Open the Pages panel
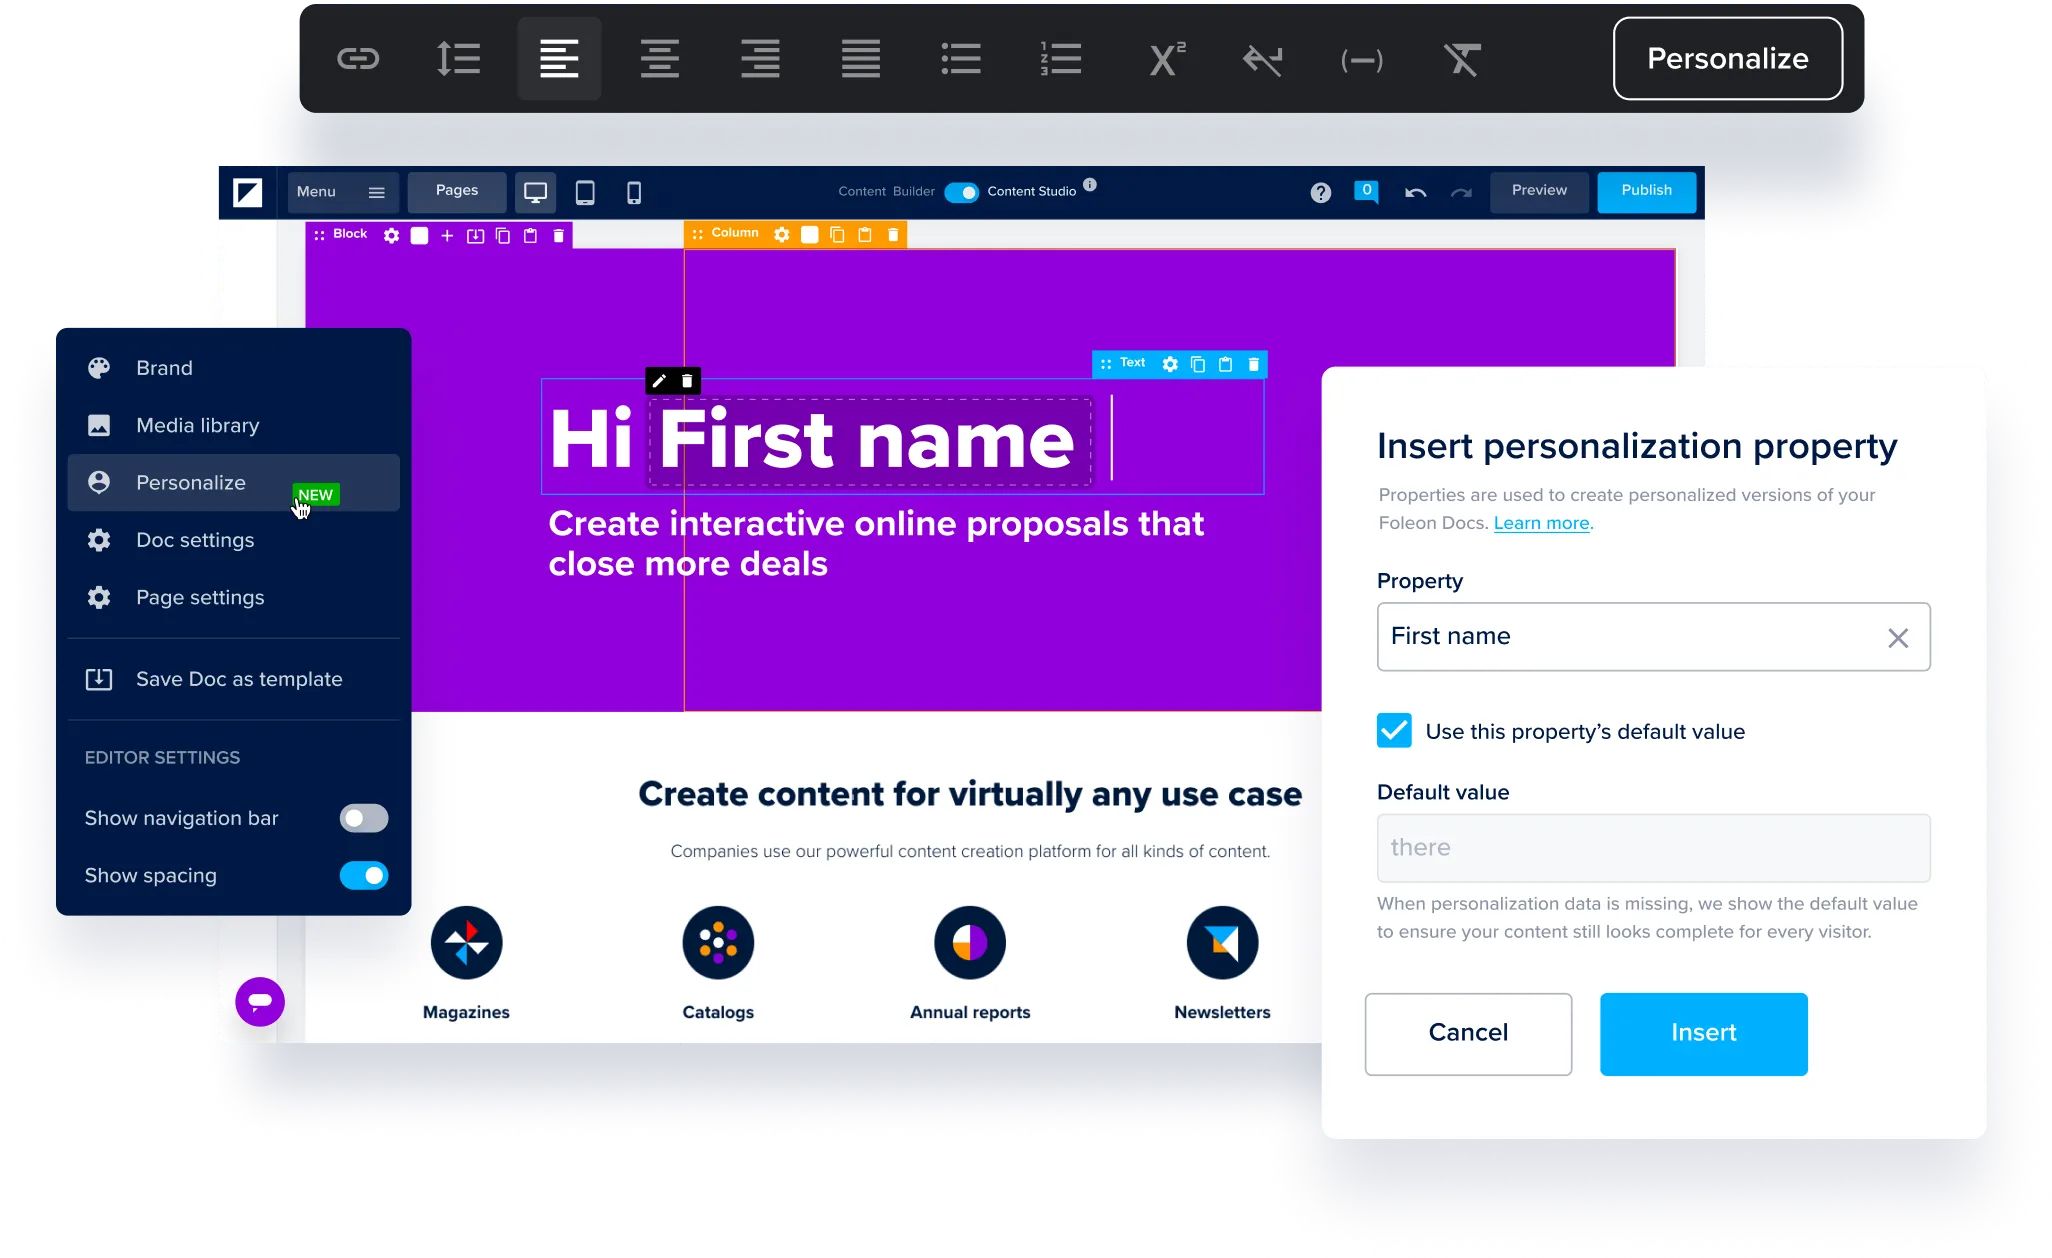Image resolution: width=2052 pixels, height=1258 pixels. [x=457, y=191]
